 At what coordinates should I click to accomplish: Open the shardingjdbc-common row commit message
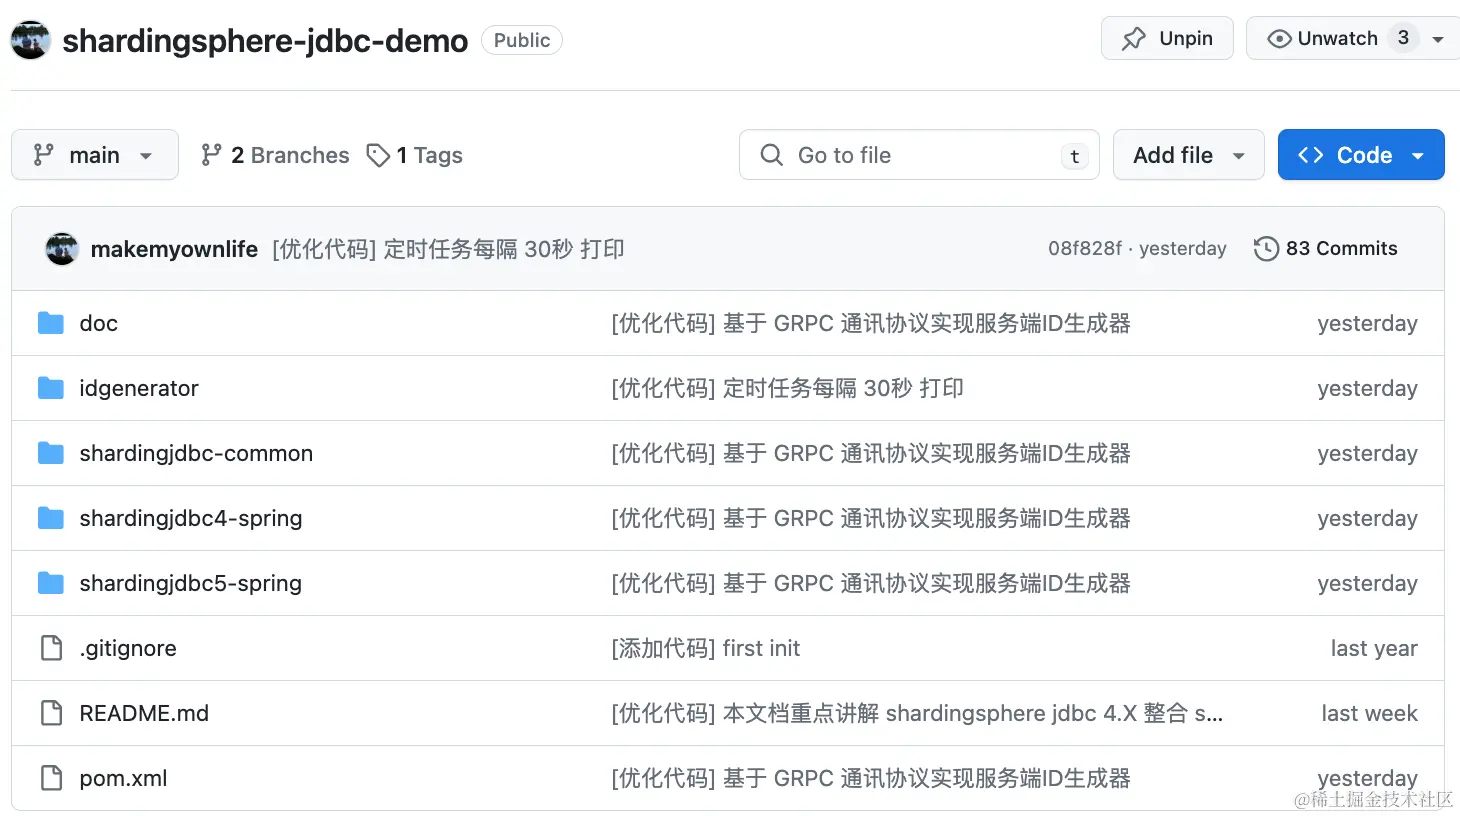[871, 453]
